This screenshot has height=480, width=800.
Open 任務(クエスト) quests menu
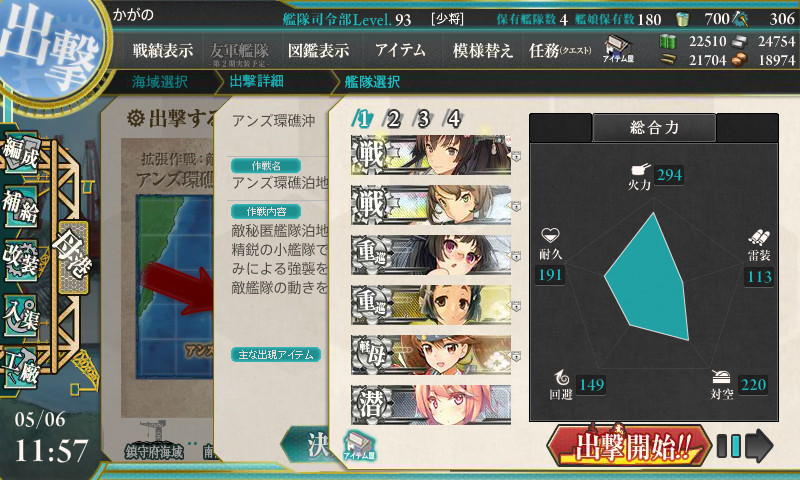point(560,50)
